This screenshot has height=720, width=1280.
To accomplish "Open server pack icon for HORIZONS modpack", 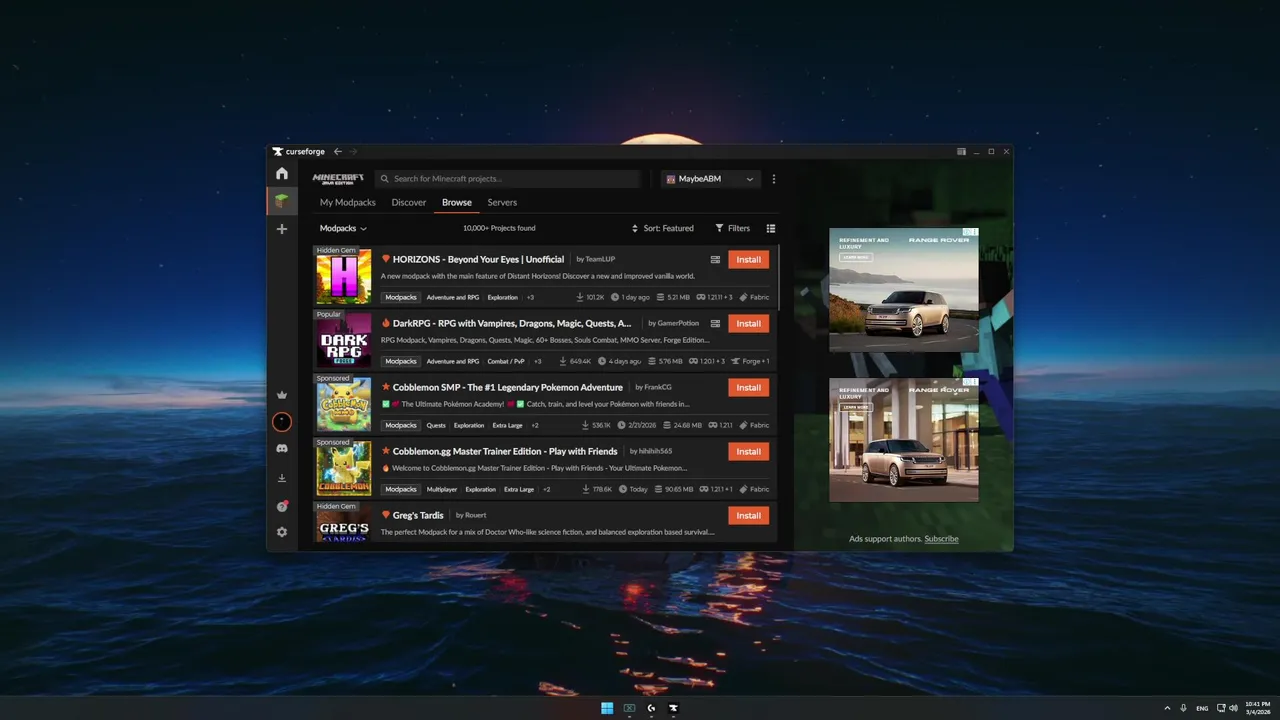I will (x=715, y=259).
